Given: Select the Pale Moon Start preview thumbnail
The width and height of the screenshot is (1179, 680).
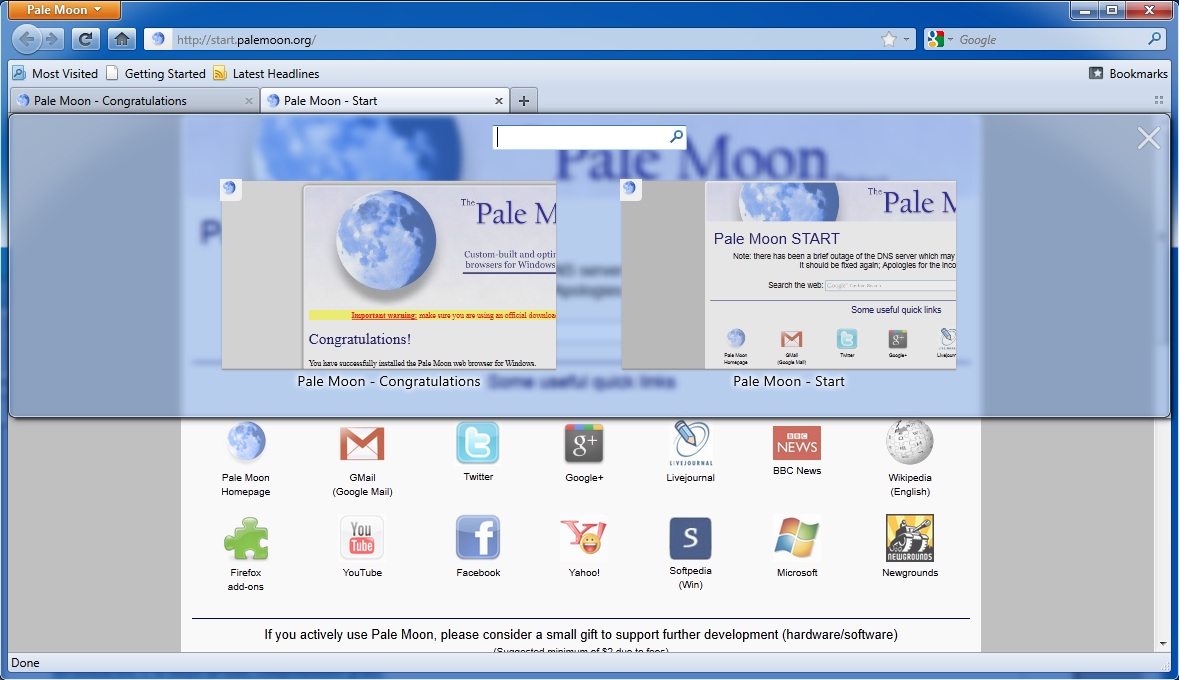Looking at the screenshot, I should point(789,275).
